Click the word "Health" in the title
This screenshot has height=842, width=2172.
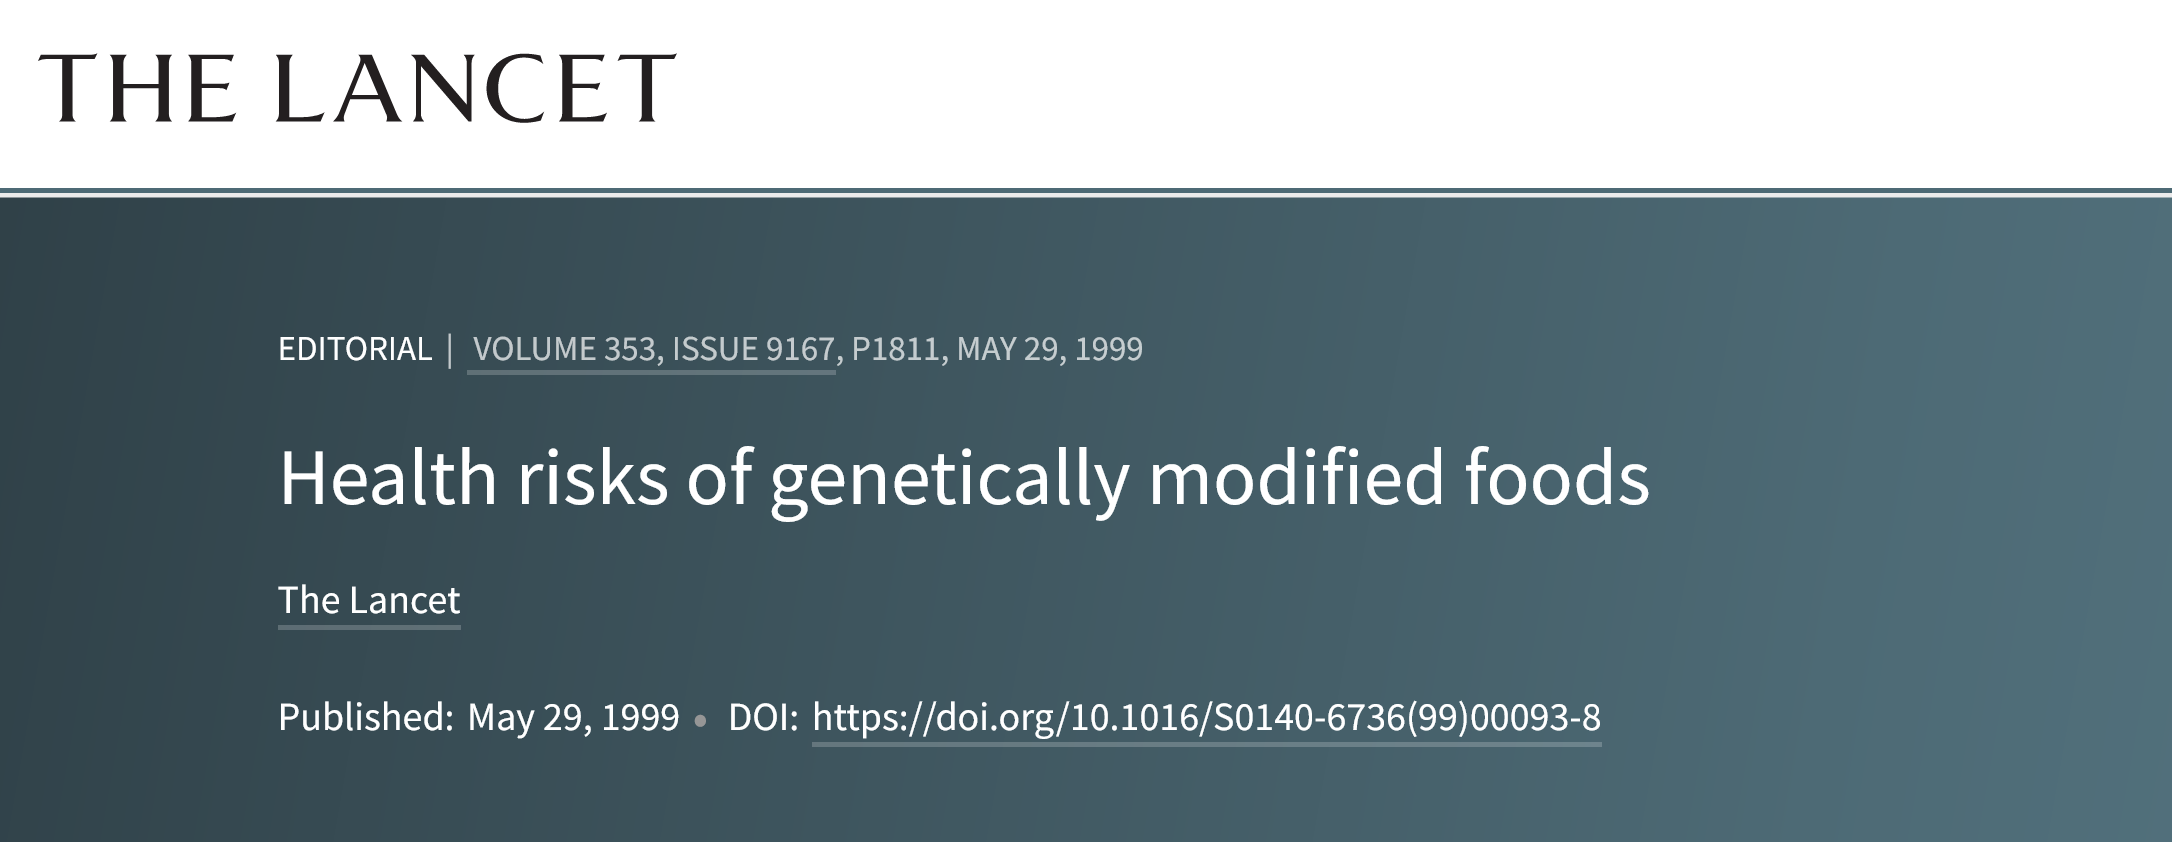(388, 477)
